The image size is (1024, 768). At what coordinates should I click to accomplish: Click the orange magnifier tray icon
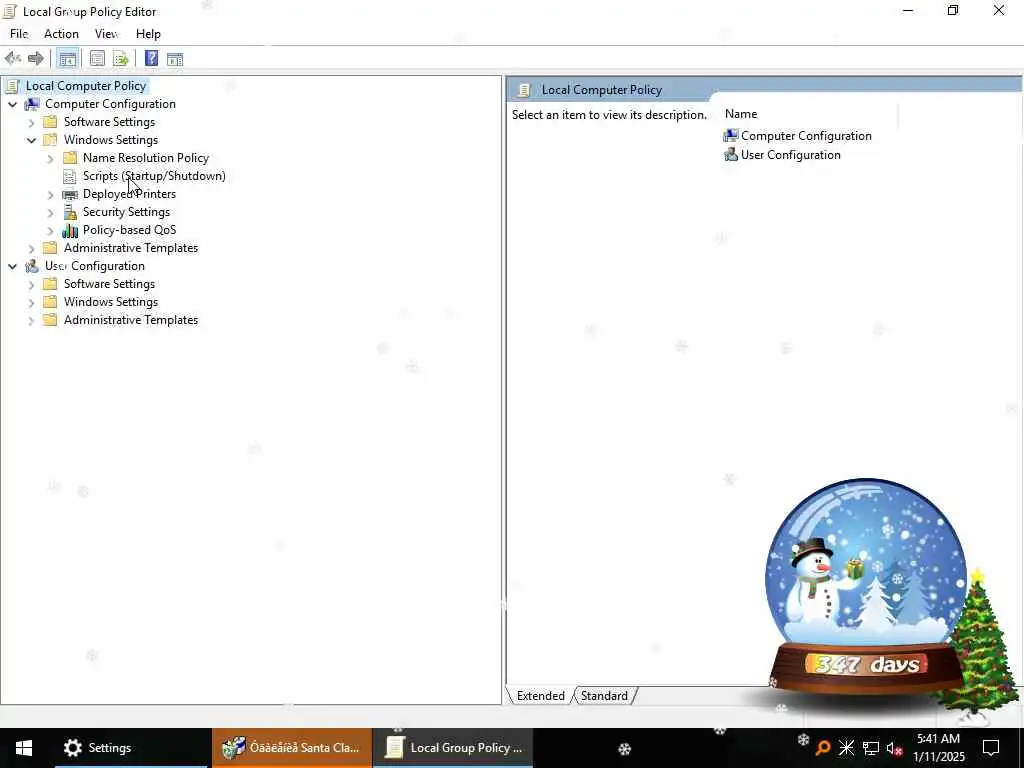[x=823, y=748]
